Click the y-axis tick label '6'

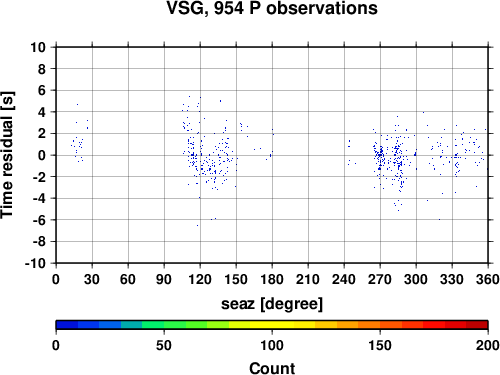(x=42, y=90)
